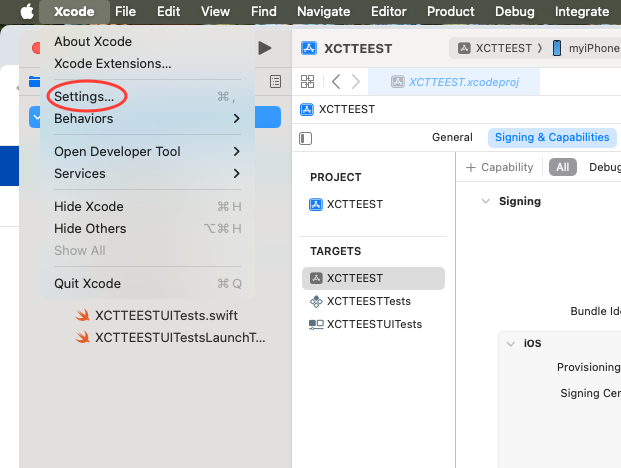Open the Edit menu

pyautogui.click(x=168, y=11)
